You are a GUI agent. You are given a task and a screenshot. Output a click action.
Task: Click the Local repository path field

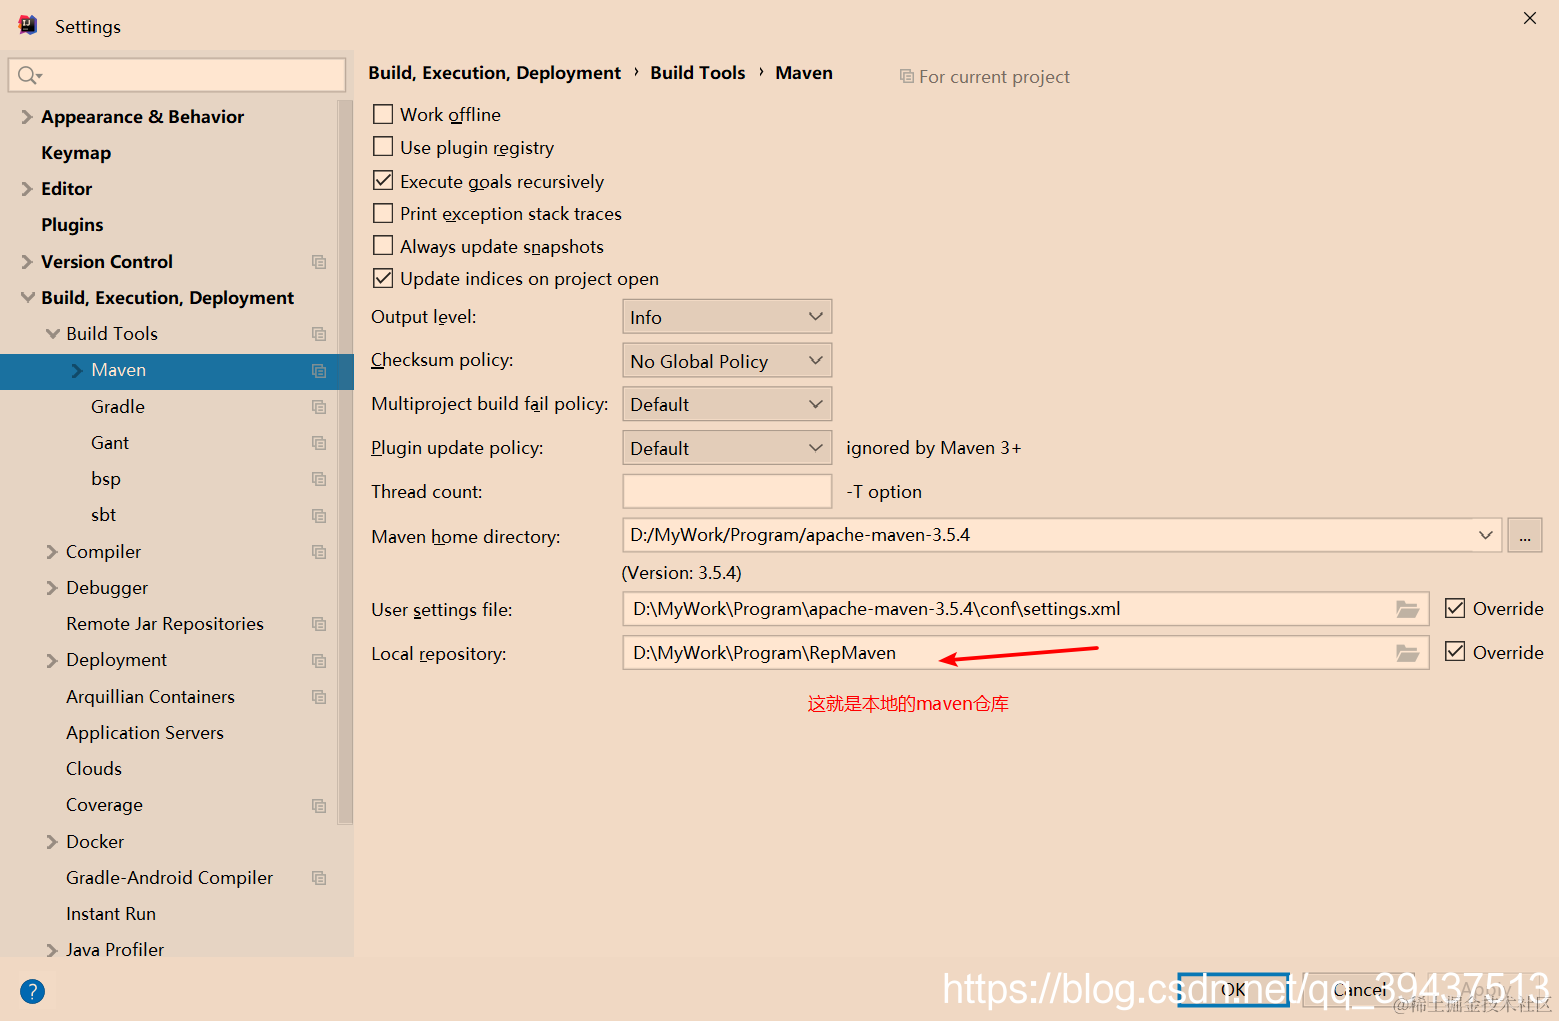pos(1025,653)
